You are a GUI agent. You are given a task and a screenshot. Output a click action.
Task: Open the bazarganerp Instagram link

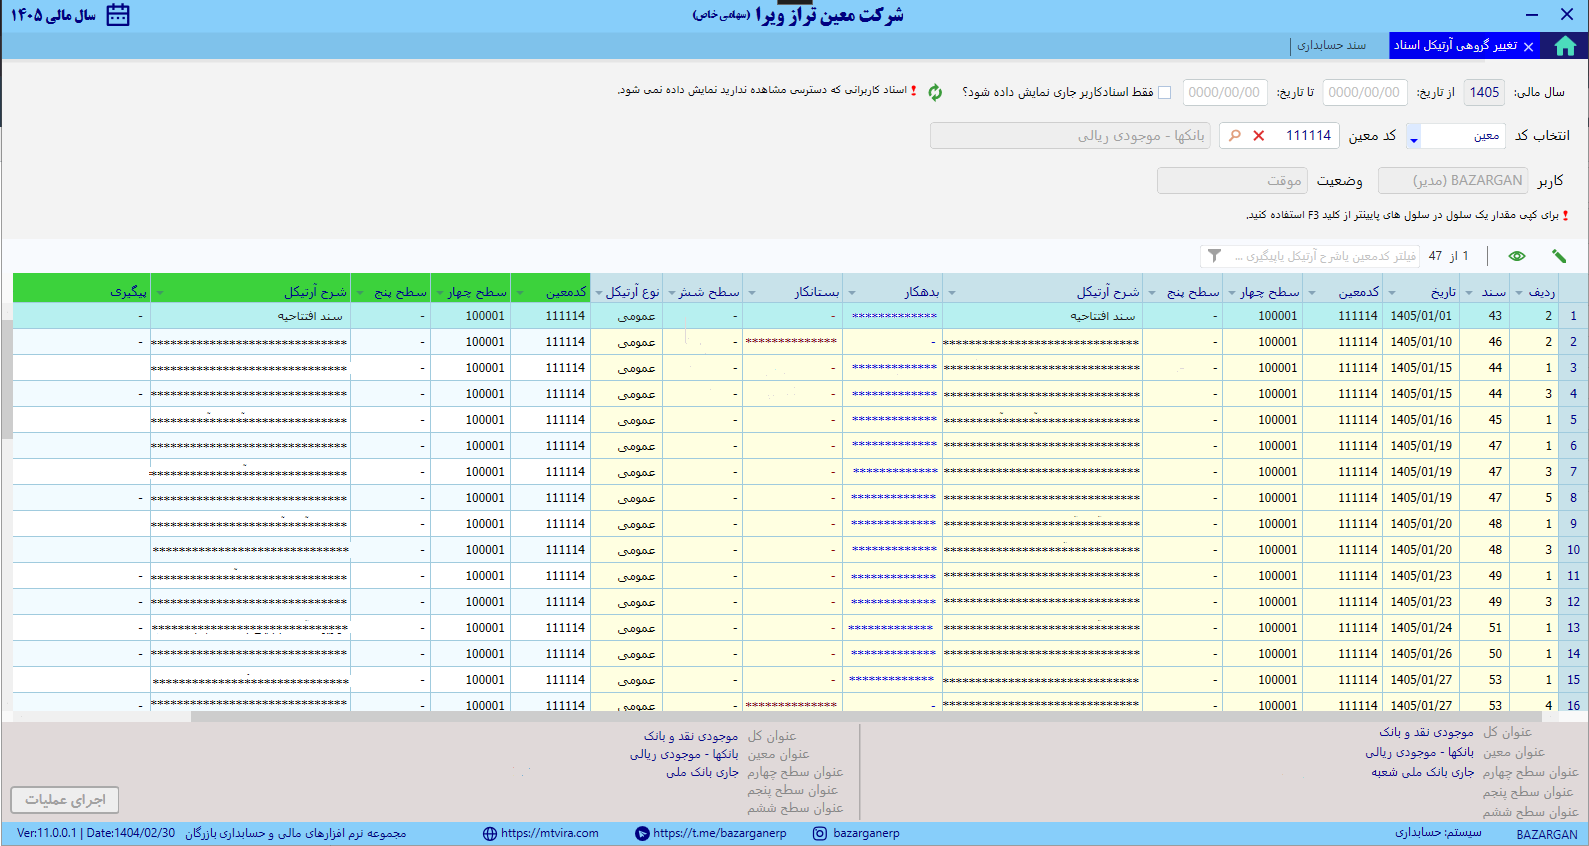(x=866, y=833)
